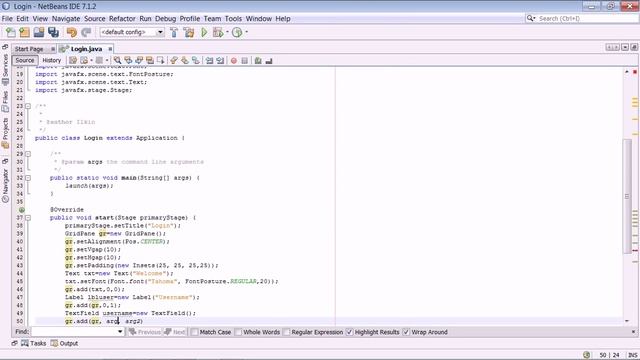Click the editor Back navigation icon

[x=84, y=60]
